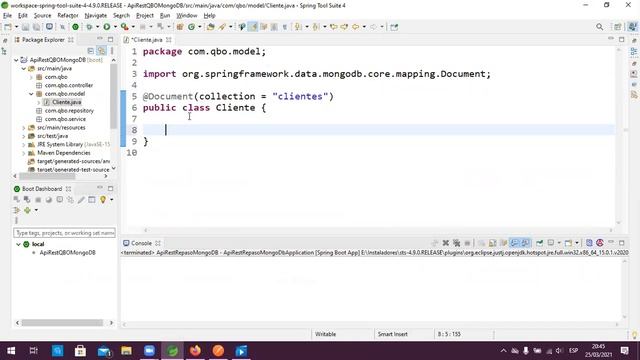Click the Quick Access search magnifier
Screen dimensions: 640x360
(x=599, y=27)
